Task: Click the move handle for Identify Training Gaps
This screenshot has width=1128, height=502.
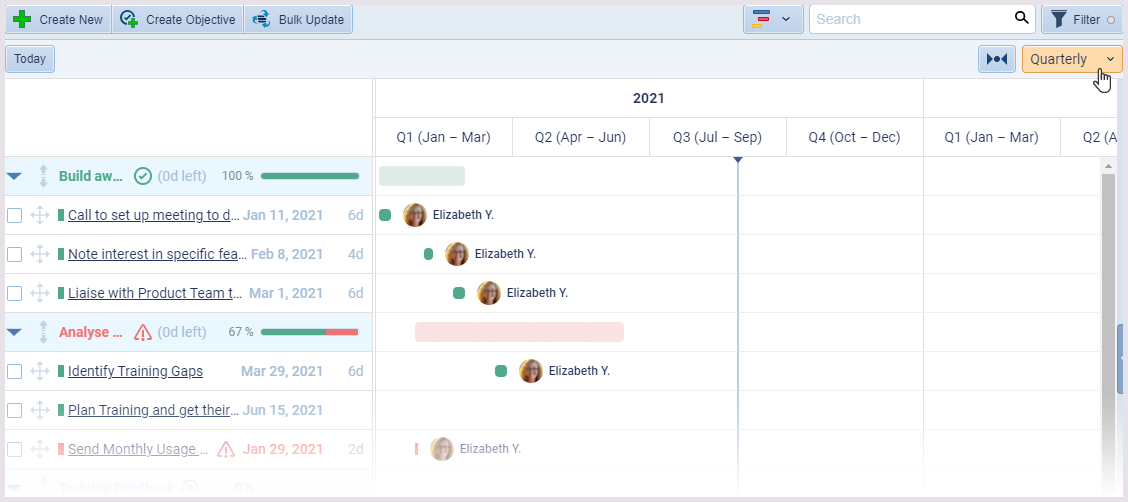Action: 40,371
